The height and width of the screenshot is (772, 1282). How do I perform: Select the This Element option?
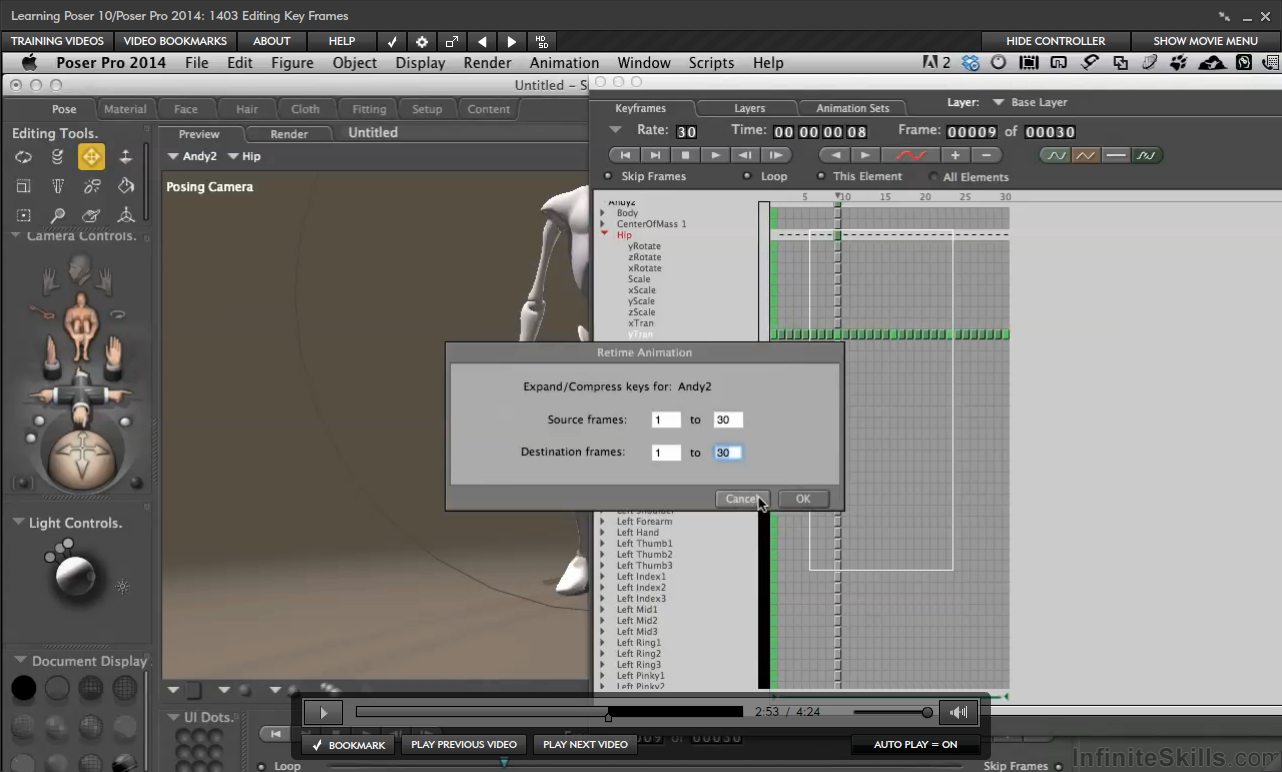coord(821,176)
